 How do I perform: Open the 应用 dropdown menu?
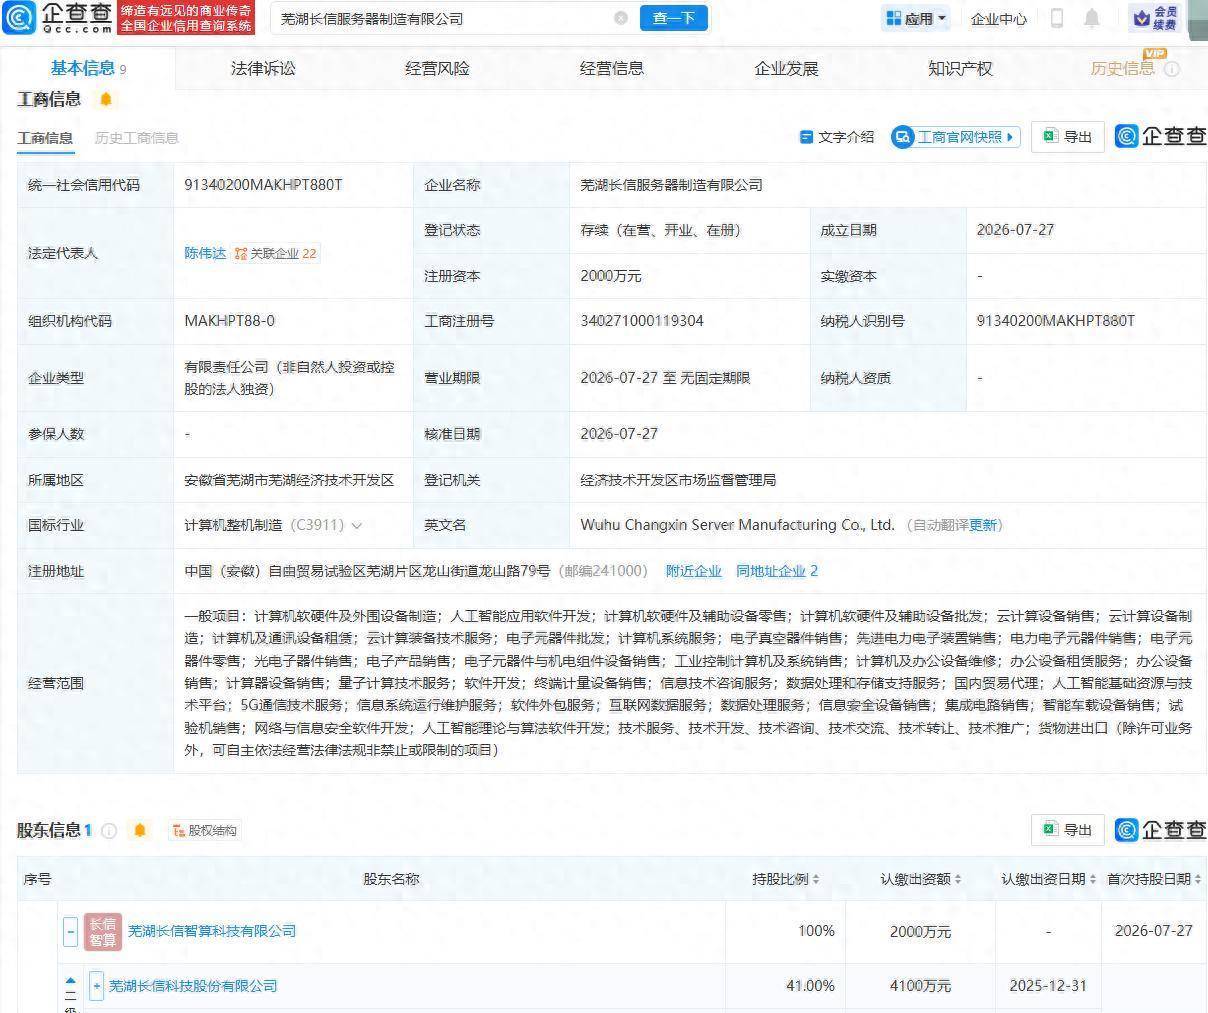coord(915,18)
